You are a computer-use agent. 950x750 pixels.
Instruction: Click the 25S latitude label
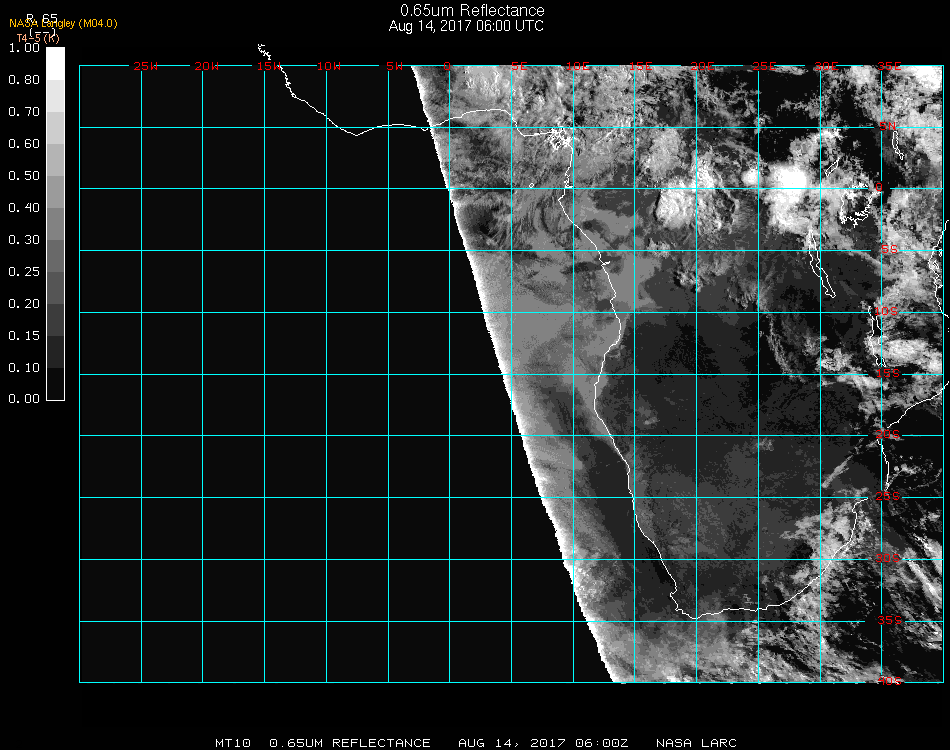point(888,497)
